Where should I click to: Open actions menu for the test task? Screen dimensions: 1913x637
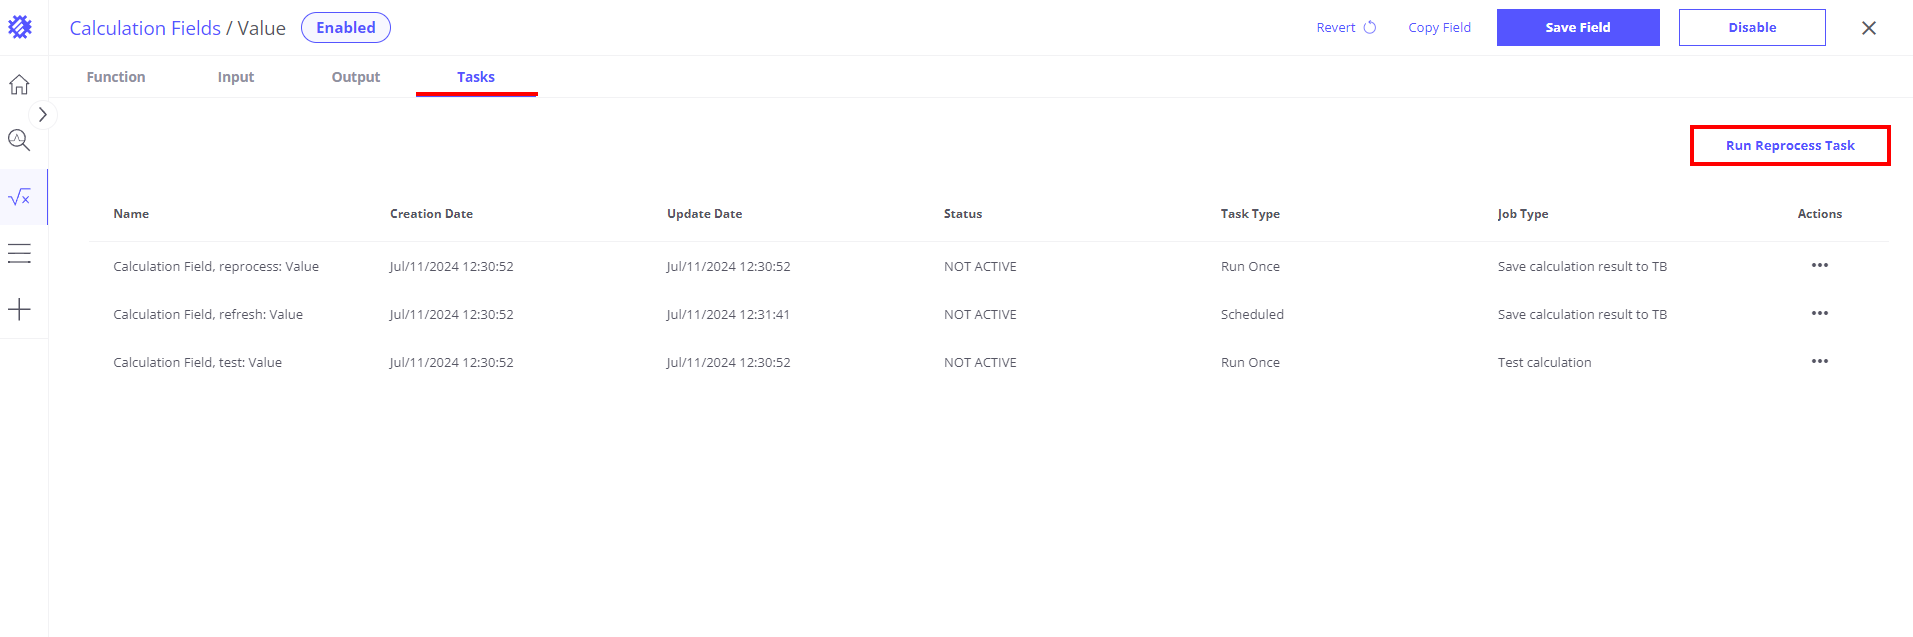pyautogui.click(x=1819, y=362)
